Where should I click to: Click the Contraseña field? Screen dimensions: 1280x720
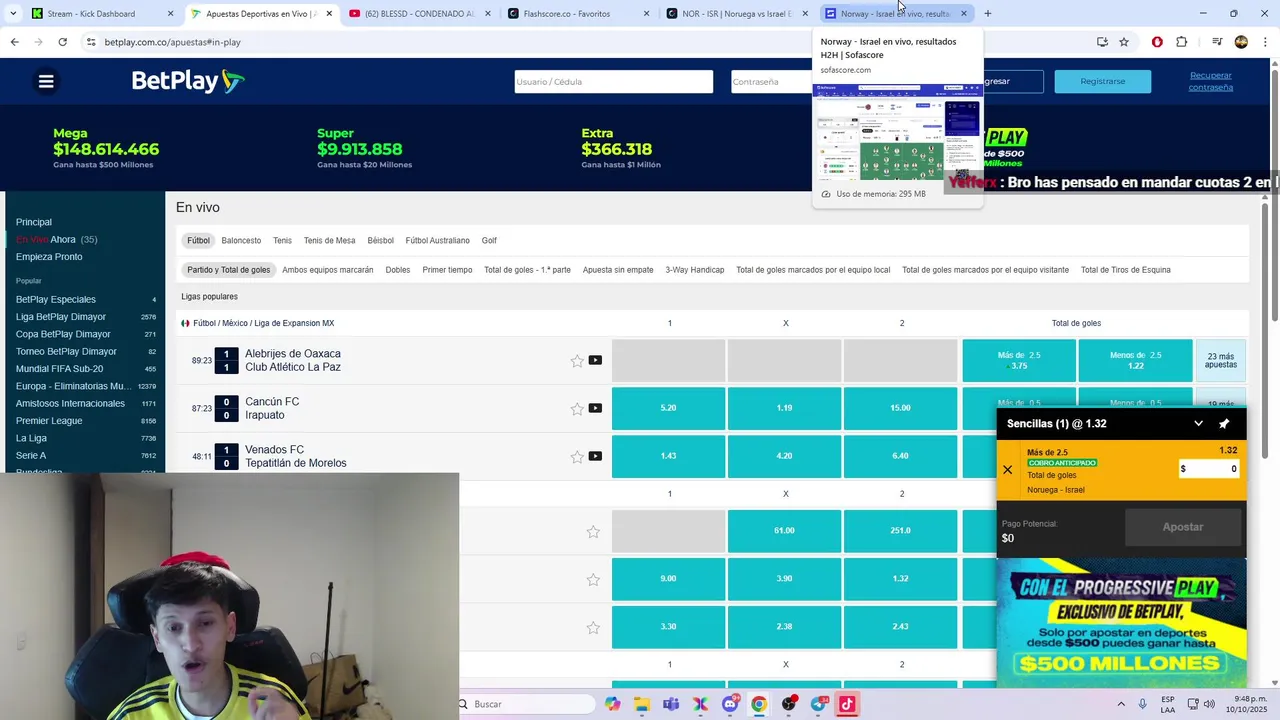coord(772,82)
